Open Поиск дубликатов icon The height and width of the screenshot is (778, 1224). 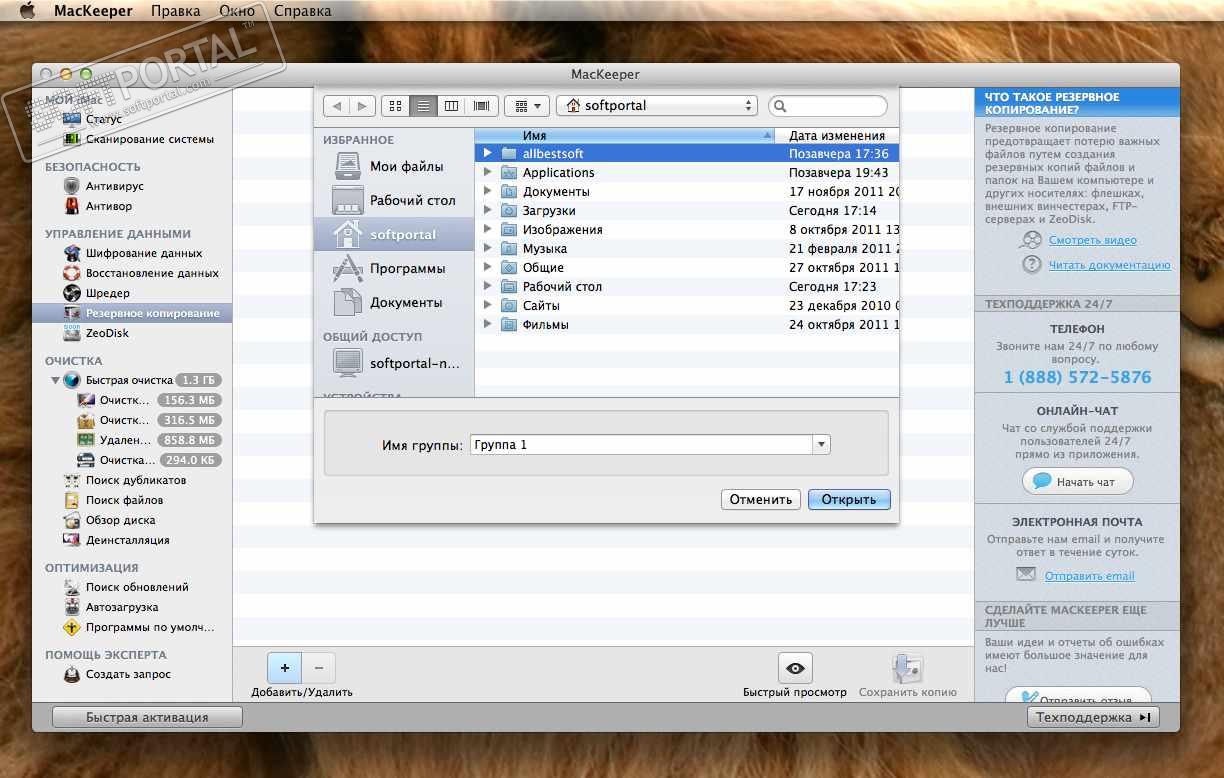72,480
